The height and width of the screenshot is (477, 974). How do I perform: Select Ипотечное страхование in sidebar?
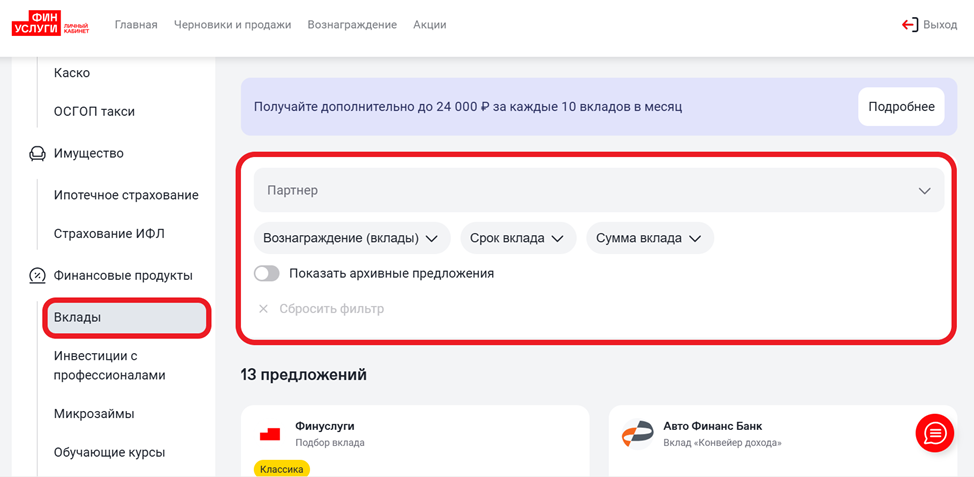pyautogui.click(x=126, y=195)
